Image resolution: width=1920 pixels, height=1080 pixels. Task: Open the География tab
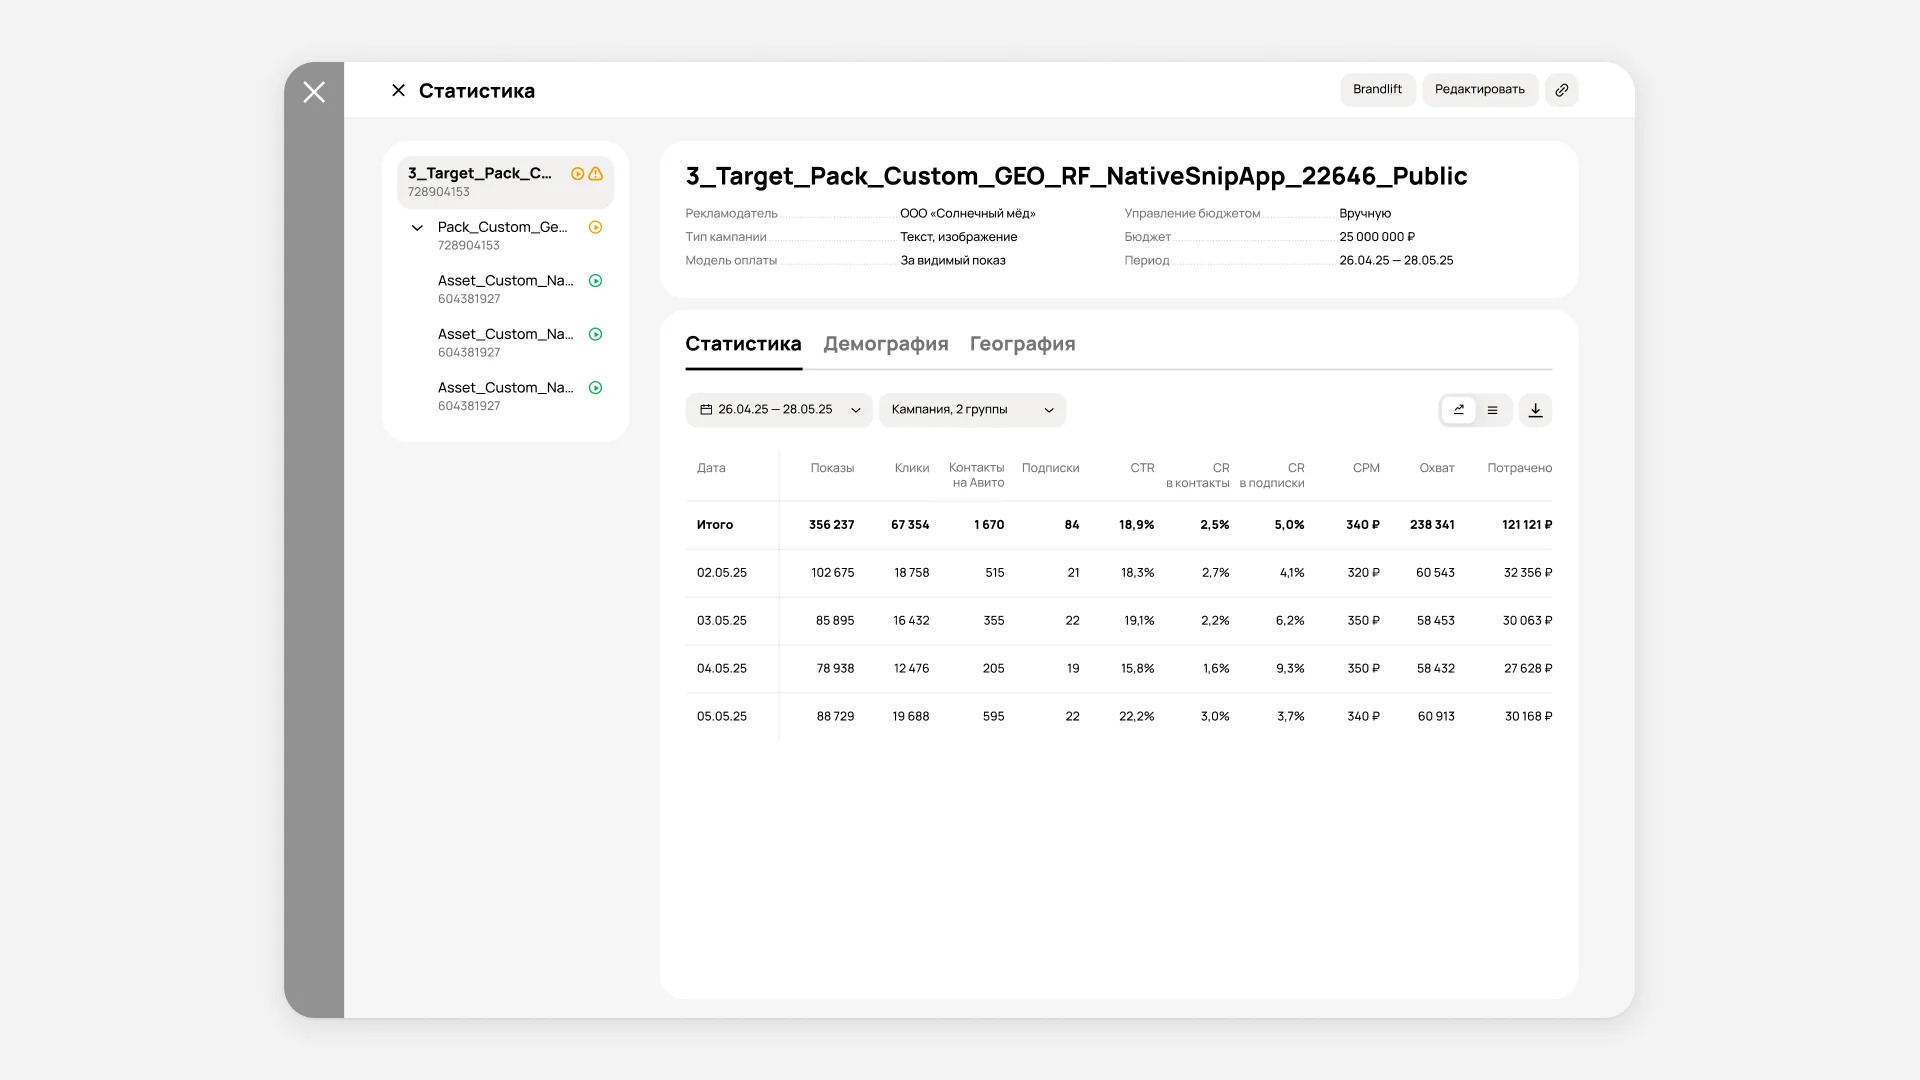[x=1022, y=344]
